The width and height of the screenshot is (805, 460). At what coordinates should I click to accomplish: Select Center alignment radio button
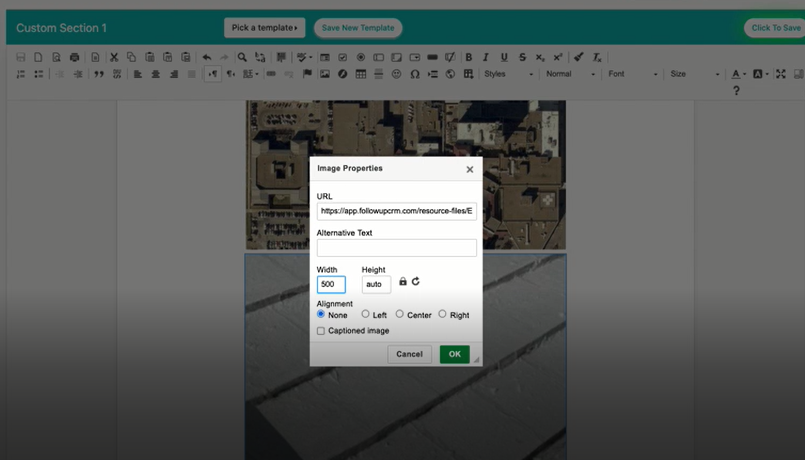(x=399, y=314)
